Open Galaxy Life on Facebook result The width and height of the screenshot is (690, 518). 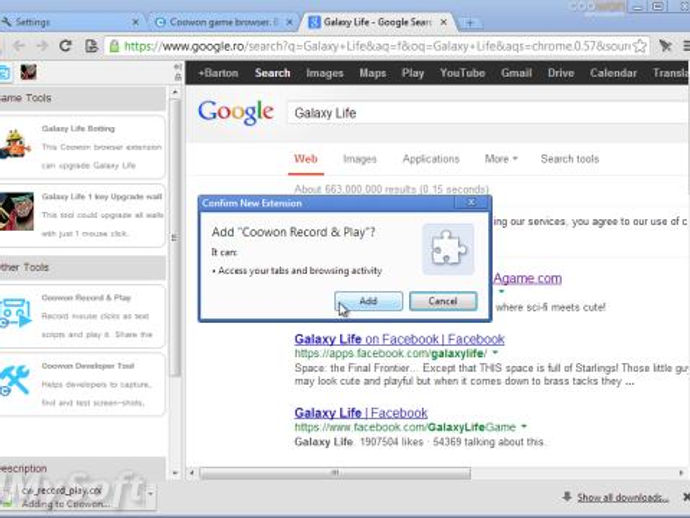(x=399, y=339)
